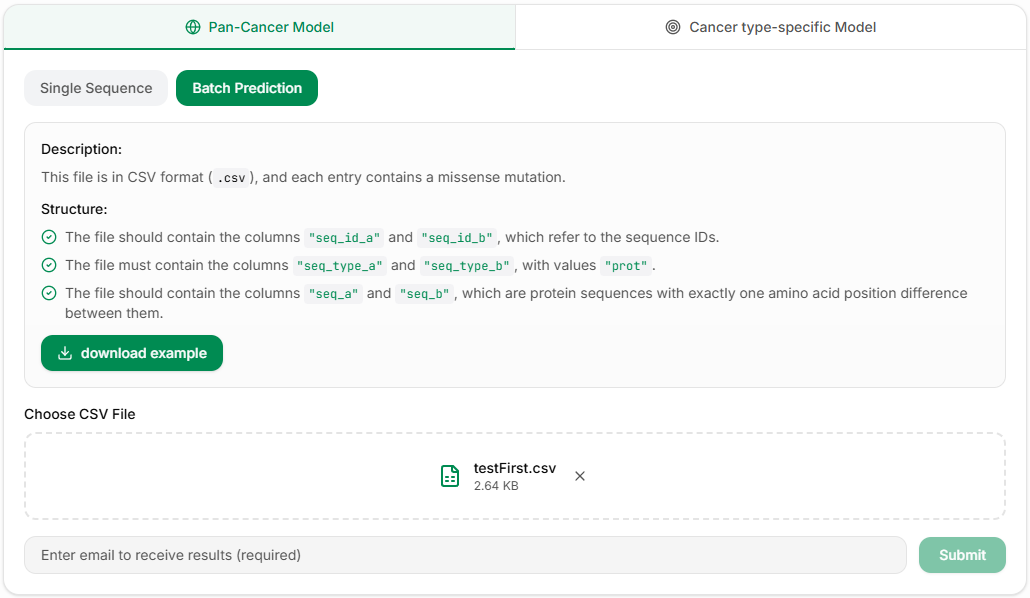Click the "prot" value code label
1030x598 pixels.
[x=627, y=266]
